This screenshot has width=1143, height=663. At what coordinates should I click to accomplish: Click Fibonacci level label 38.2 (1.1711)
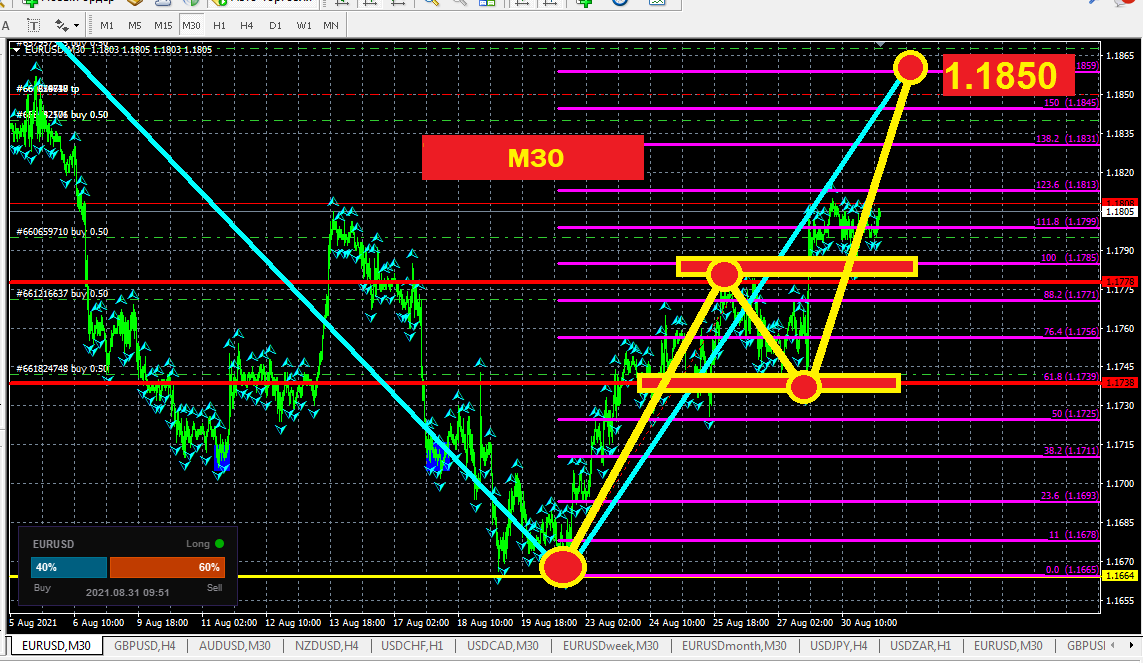1071,451
